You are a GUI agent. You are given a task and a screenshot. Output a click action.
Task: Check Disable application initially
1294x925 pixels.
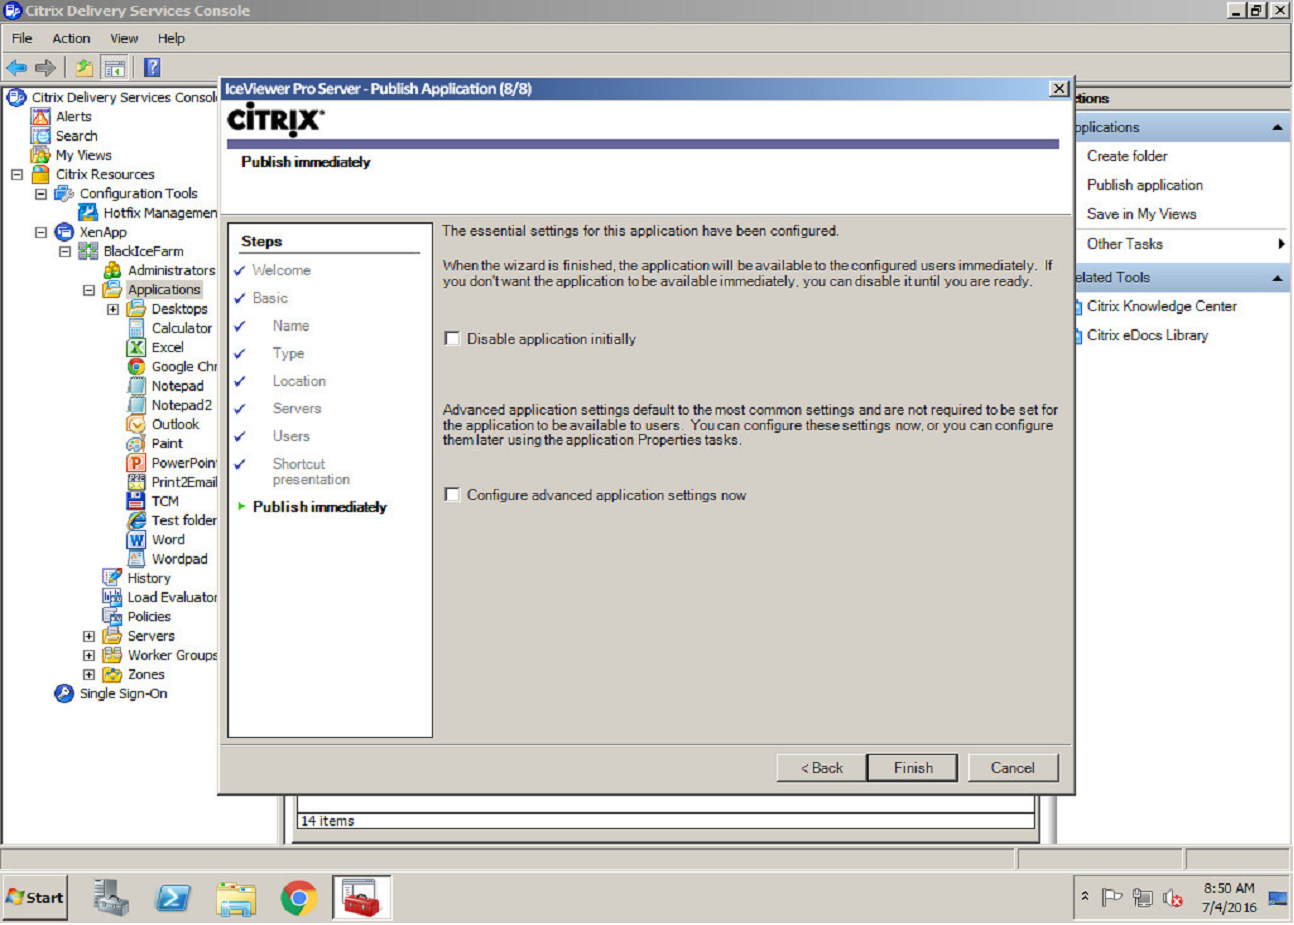(453, 339)
